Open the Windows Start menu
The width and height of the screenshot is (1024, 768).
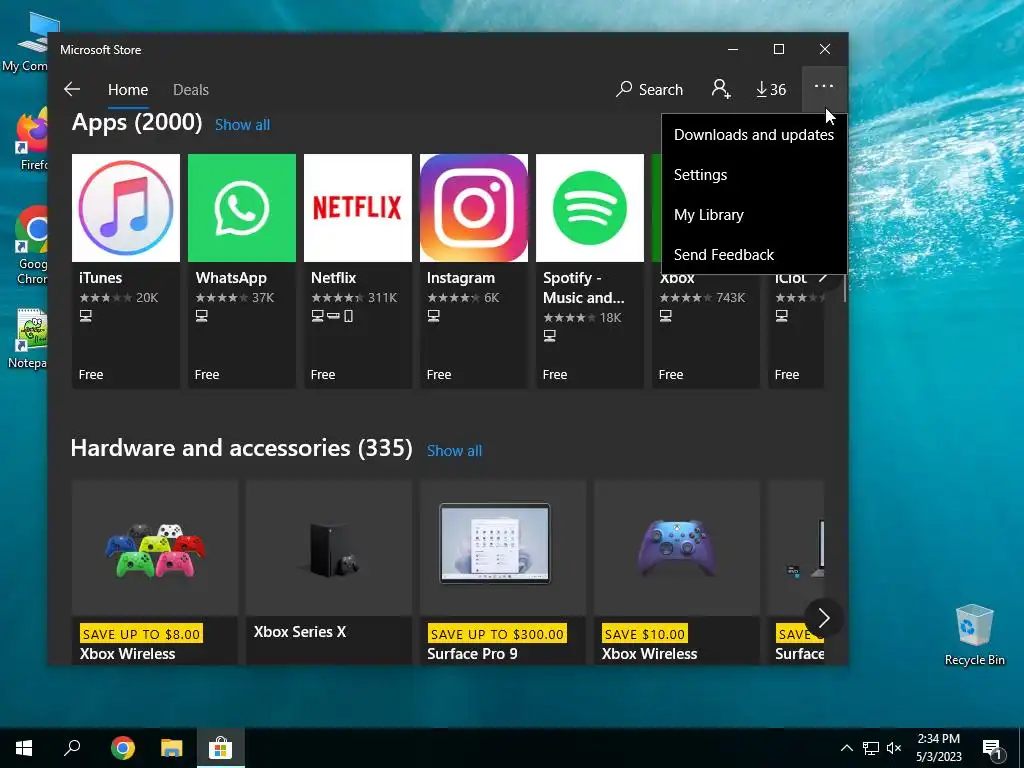tap(24, 748)
